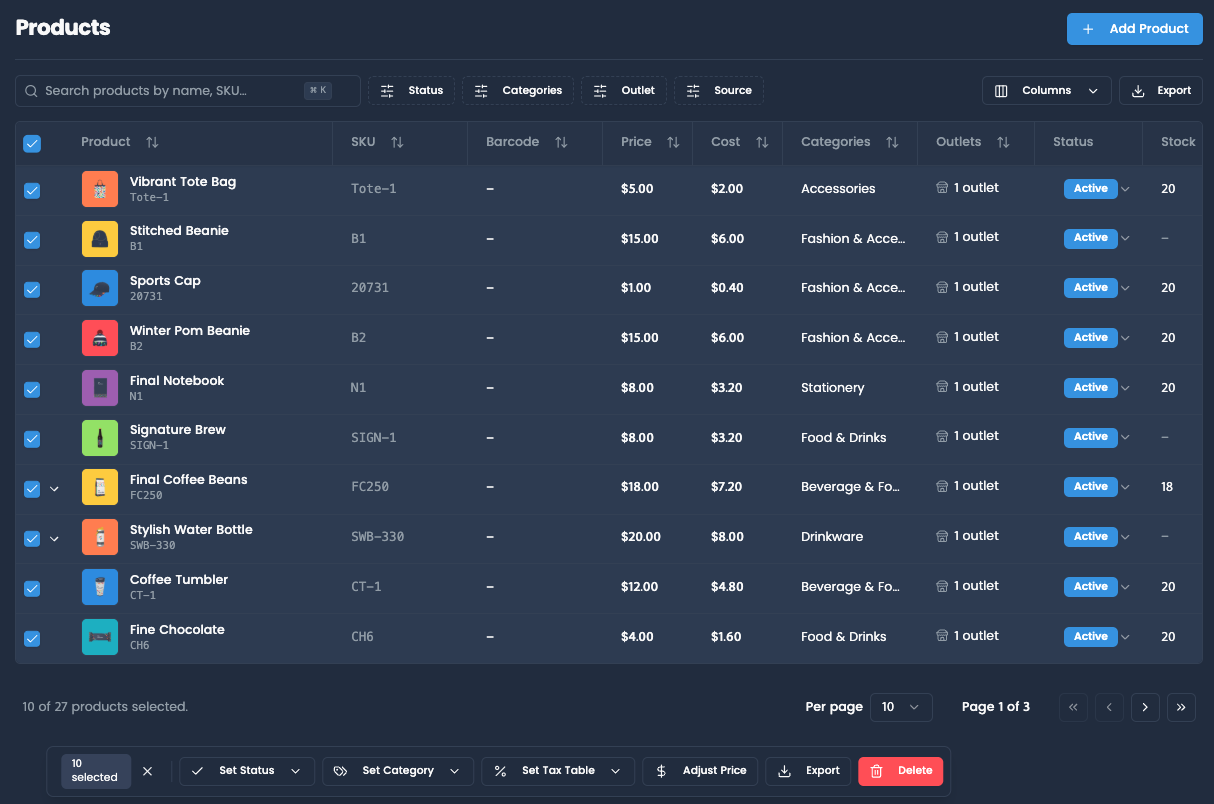The height and width of the screenshot is (804, 1214).
Task: Click the Coffee Tumbler product icon
Action: pos(100,587)
